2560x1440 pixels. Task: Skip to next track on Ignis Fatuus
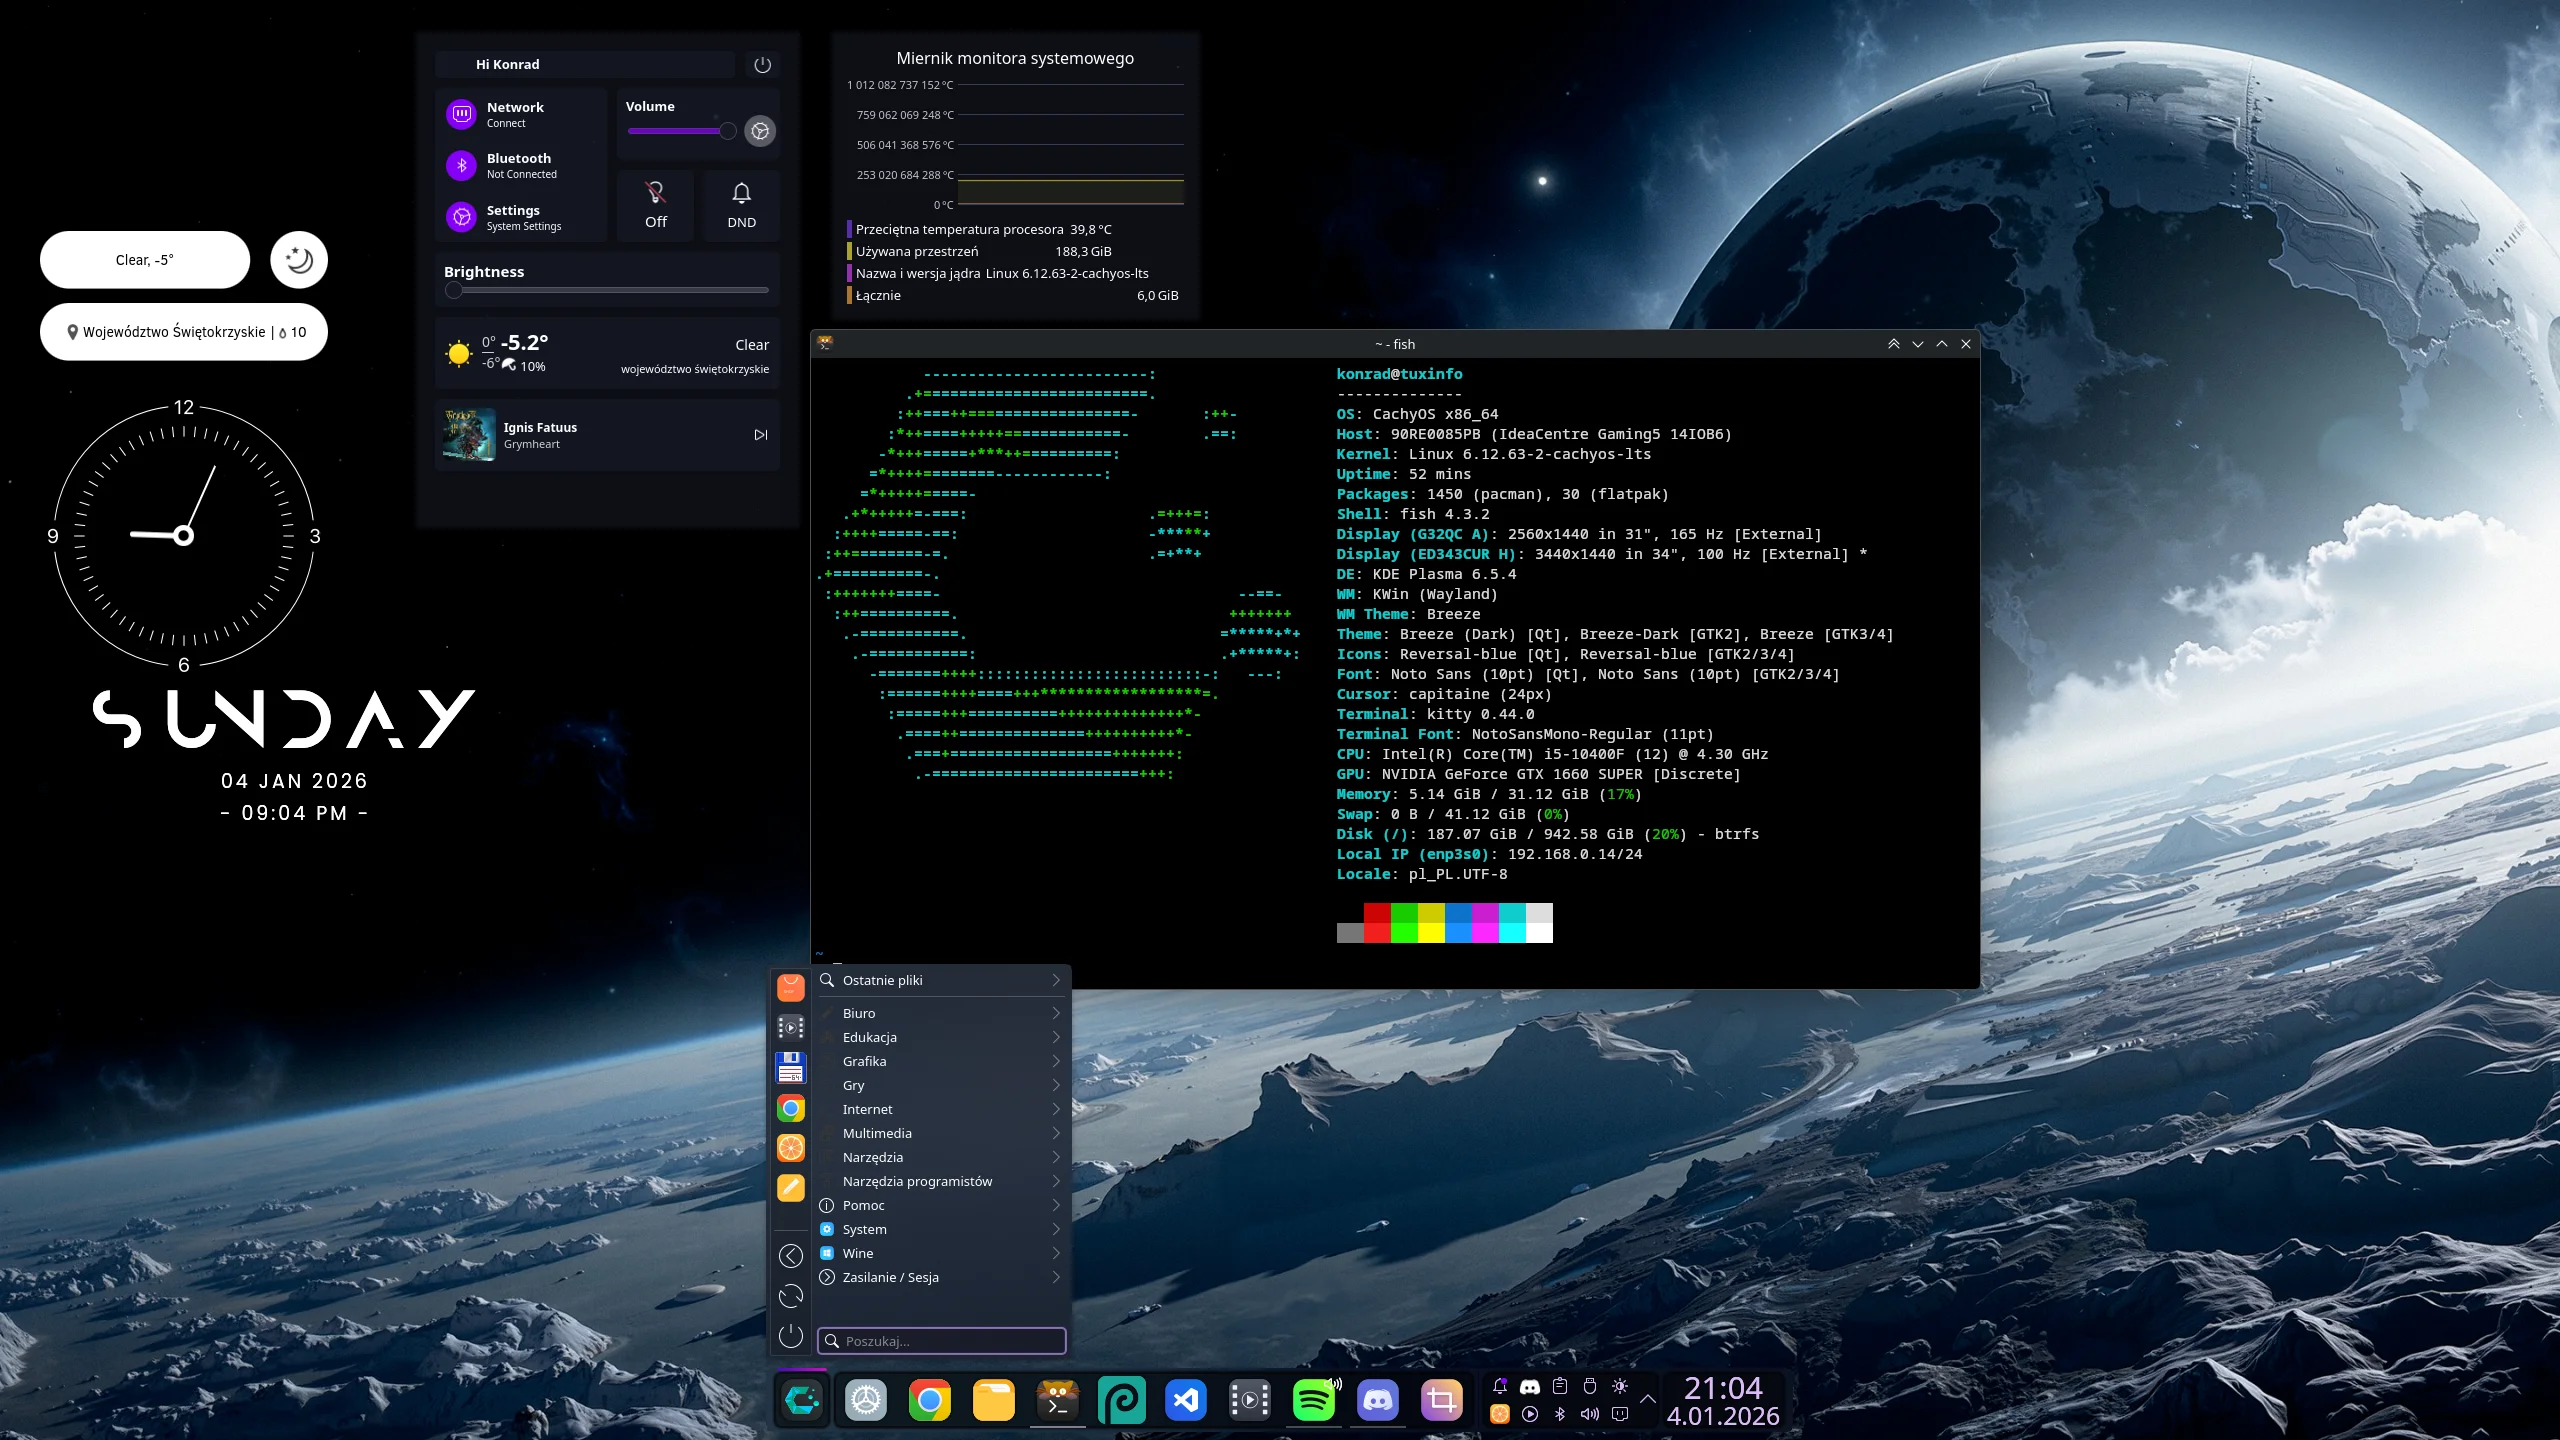761,435
